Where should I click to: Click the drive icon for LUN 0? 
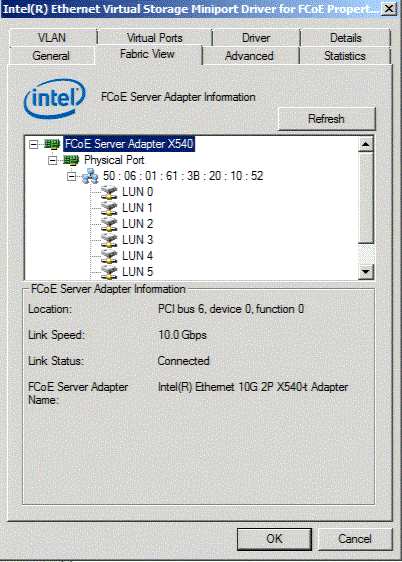109,192
